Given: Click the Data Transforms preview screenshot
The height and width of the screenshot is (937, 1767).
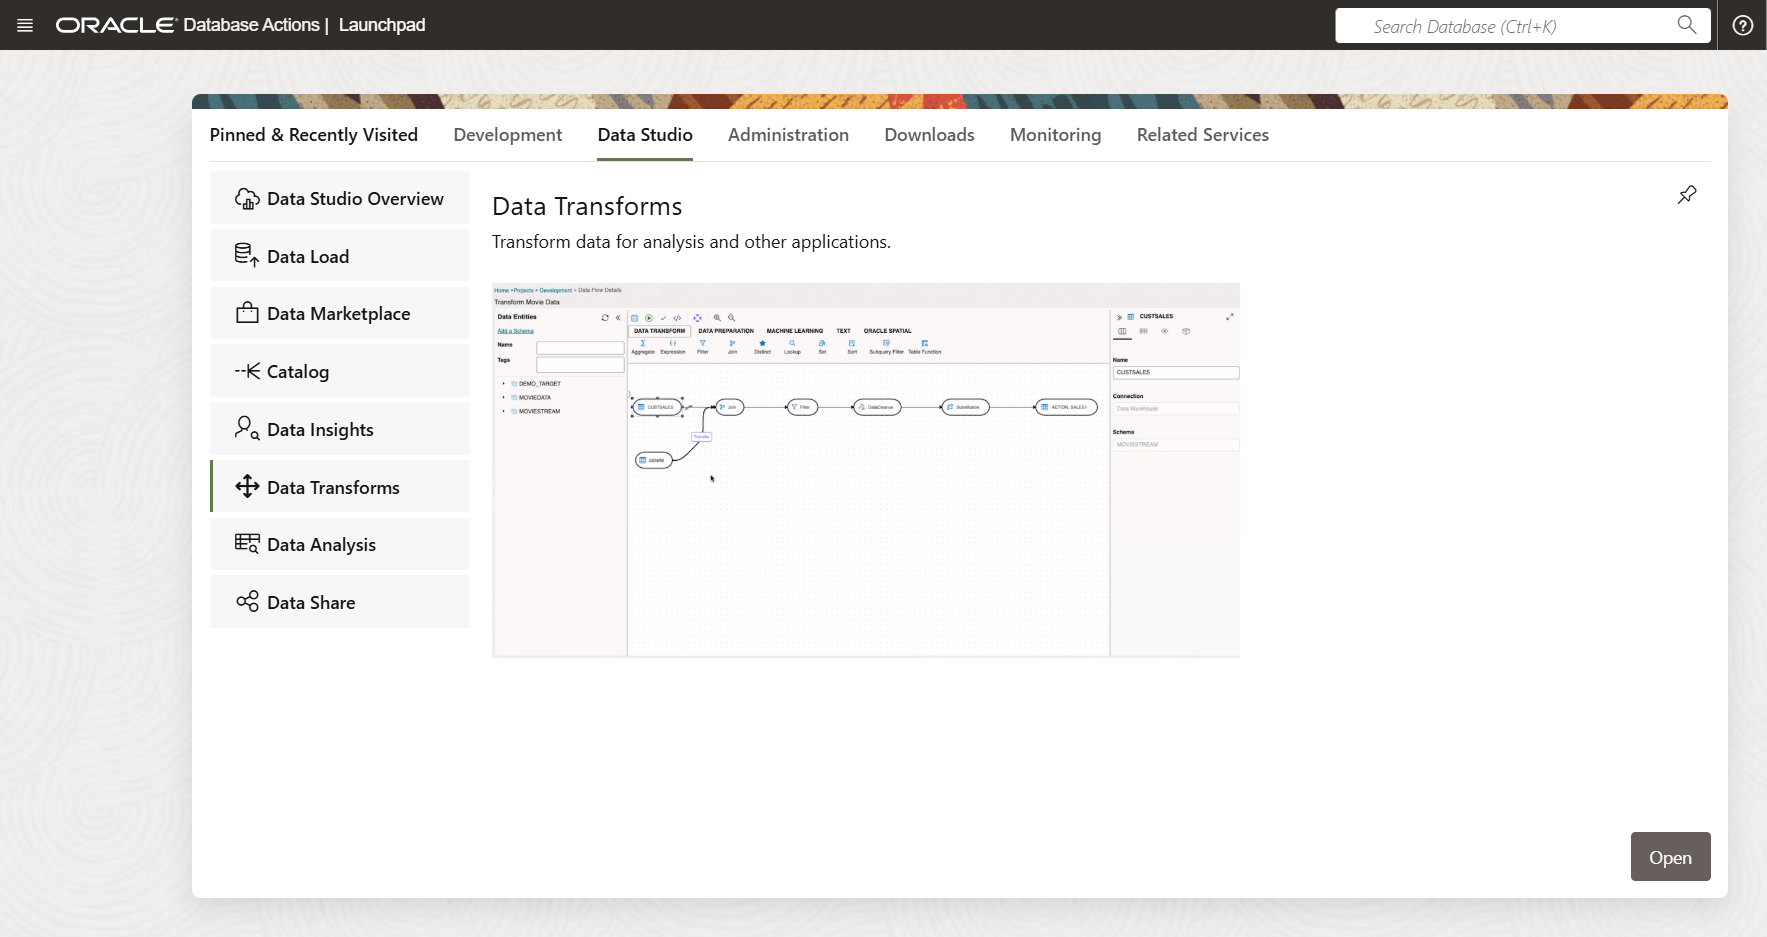Looking at the screenshot, I should point(866,470).
